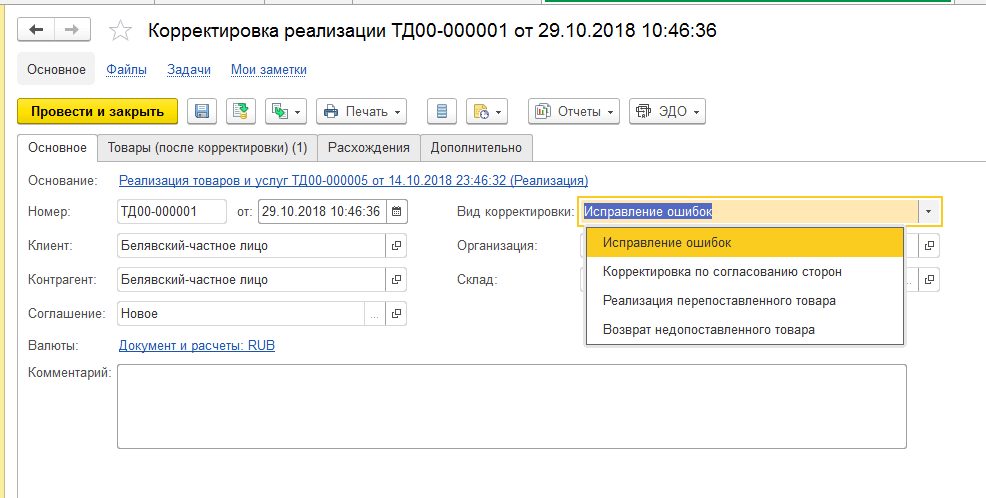This screenshot has width=986, height=498.
Task: Open Клиент record with open icon
Action: tap(396, 245)
